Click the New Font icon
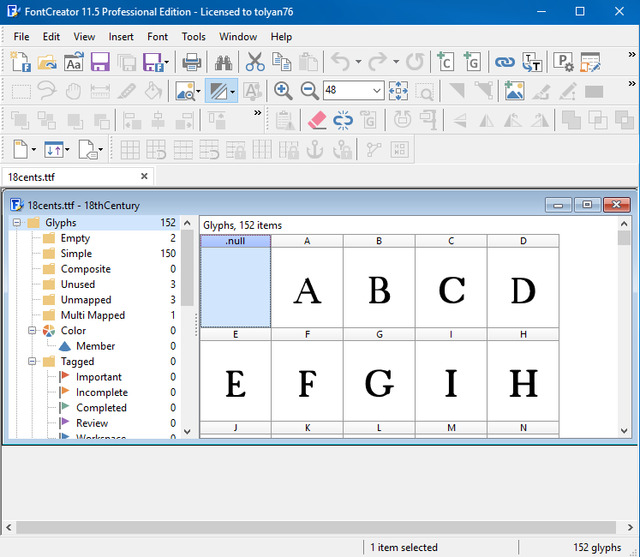 point(20,62)
